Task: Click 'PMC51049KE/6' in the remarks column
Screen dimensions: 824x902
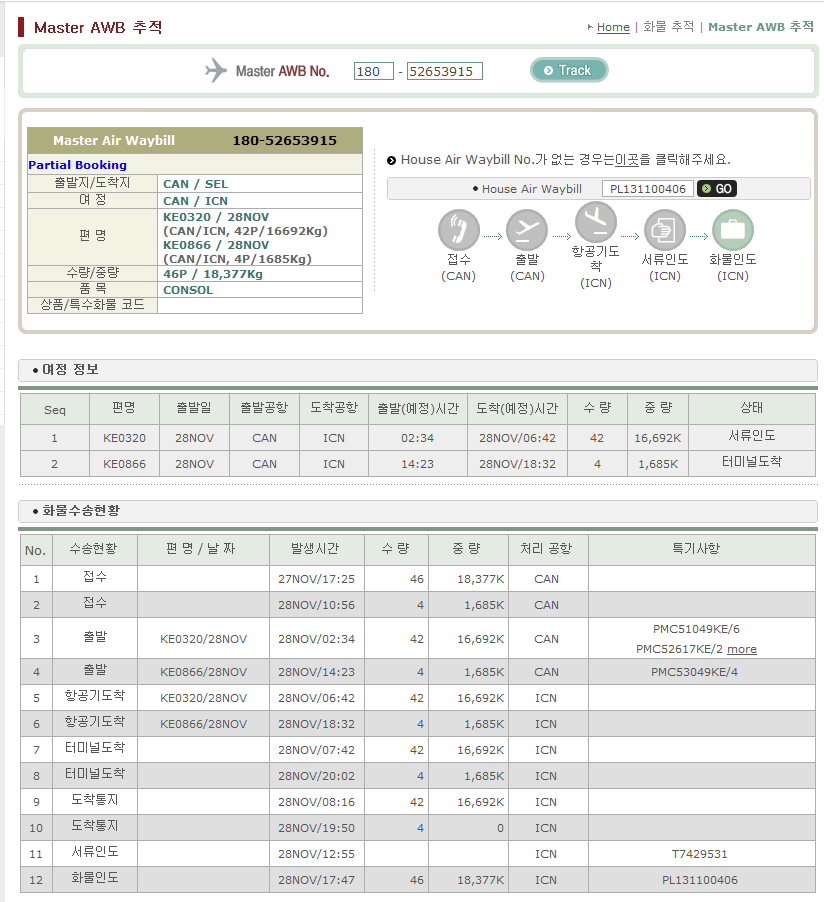Action: 696,629
